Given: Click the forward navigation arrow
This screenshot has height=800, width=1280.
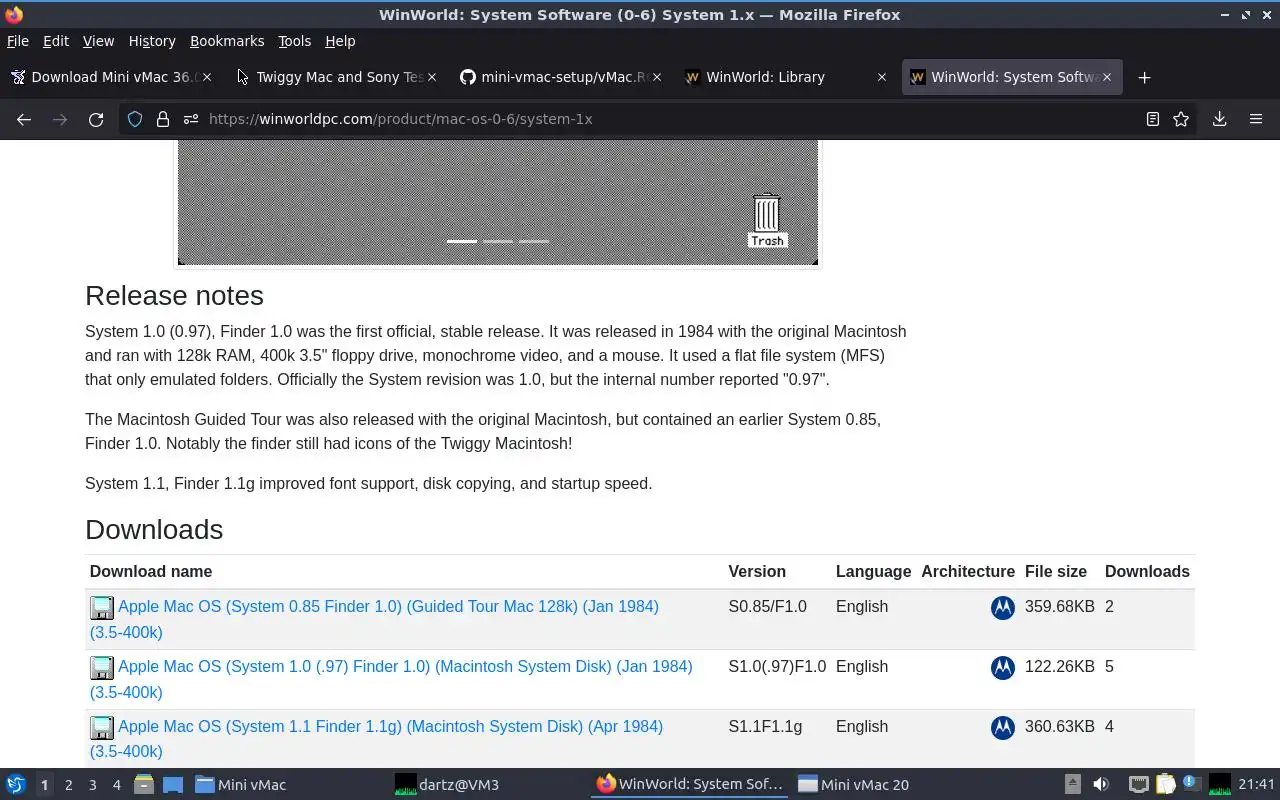Looking at the screenshot, I should tap(60, 119).
